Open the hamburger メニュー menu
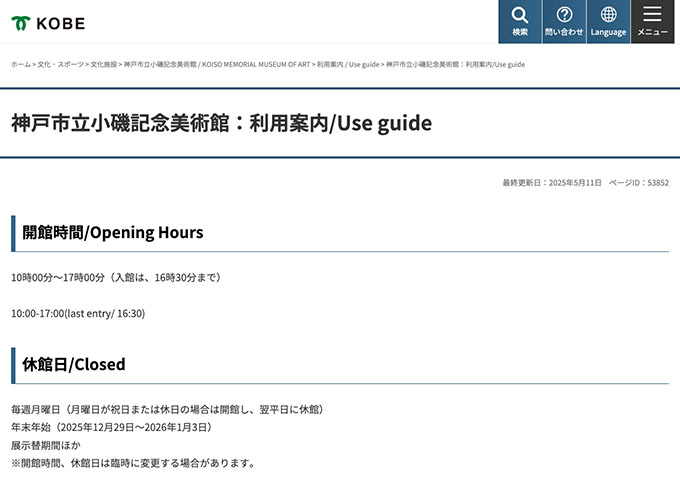This screenshot has width=680, height=480. (653, 22)
